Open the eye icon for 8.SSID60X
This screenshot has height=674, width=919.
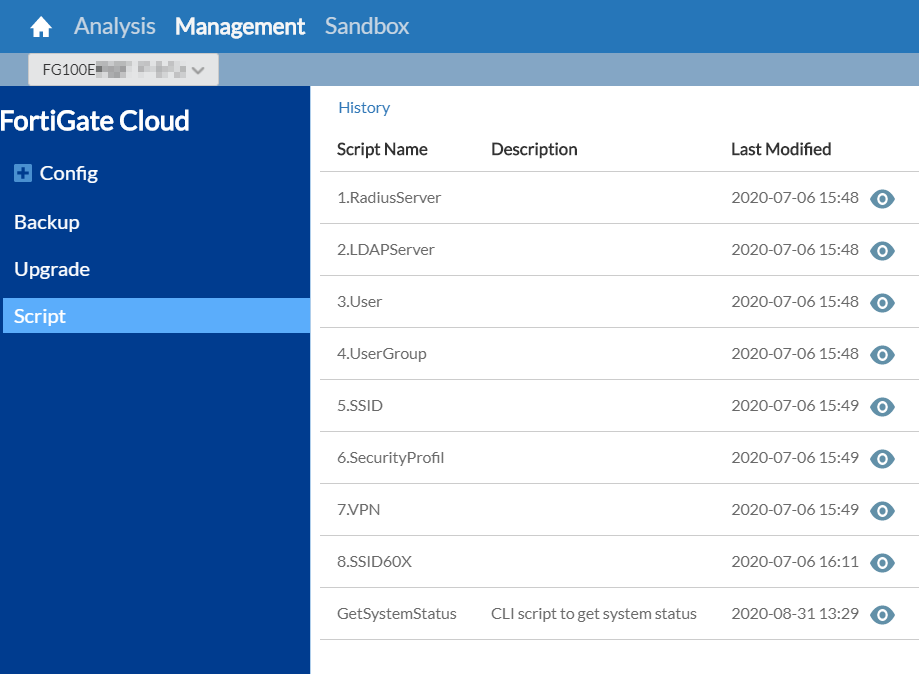click(882, 562)
